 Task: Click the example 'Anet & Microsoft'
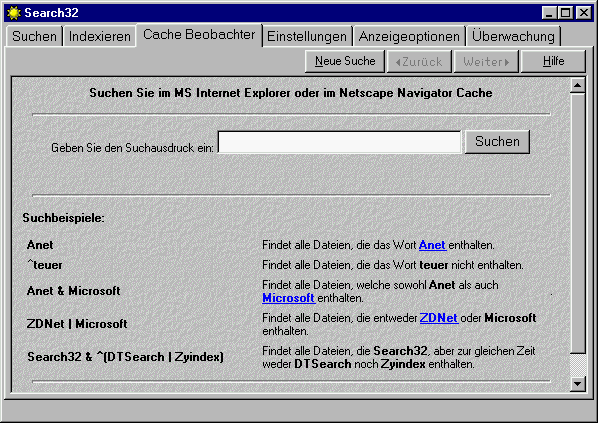click(74, 291)
